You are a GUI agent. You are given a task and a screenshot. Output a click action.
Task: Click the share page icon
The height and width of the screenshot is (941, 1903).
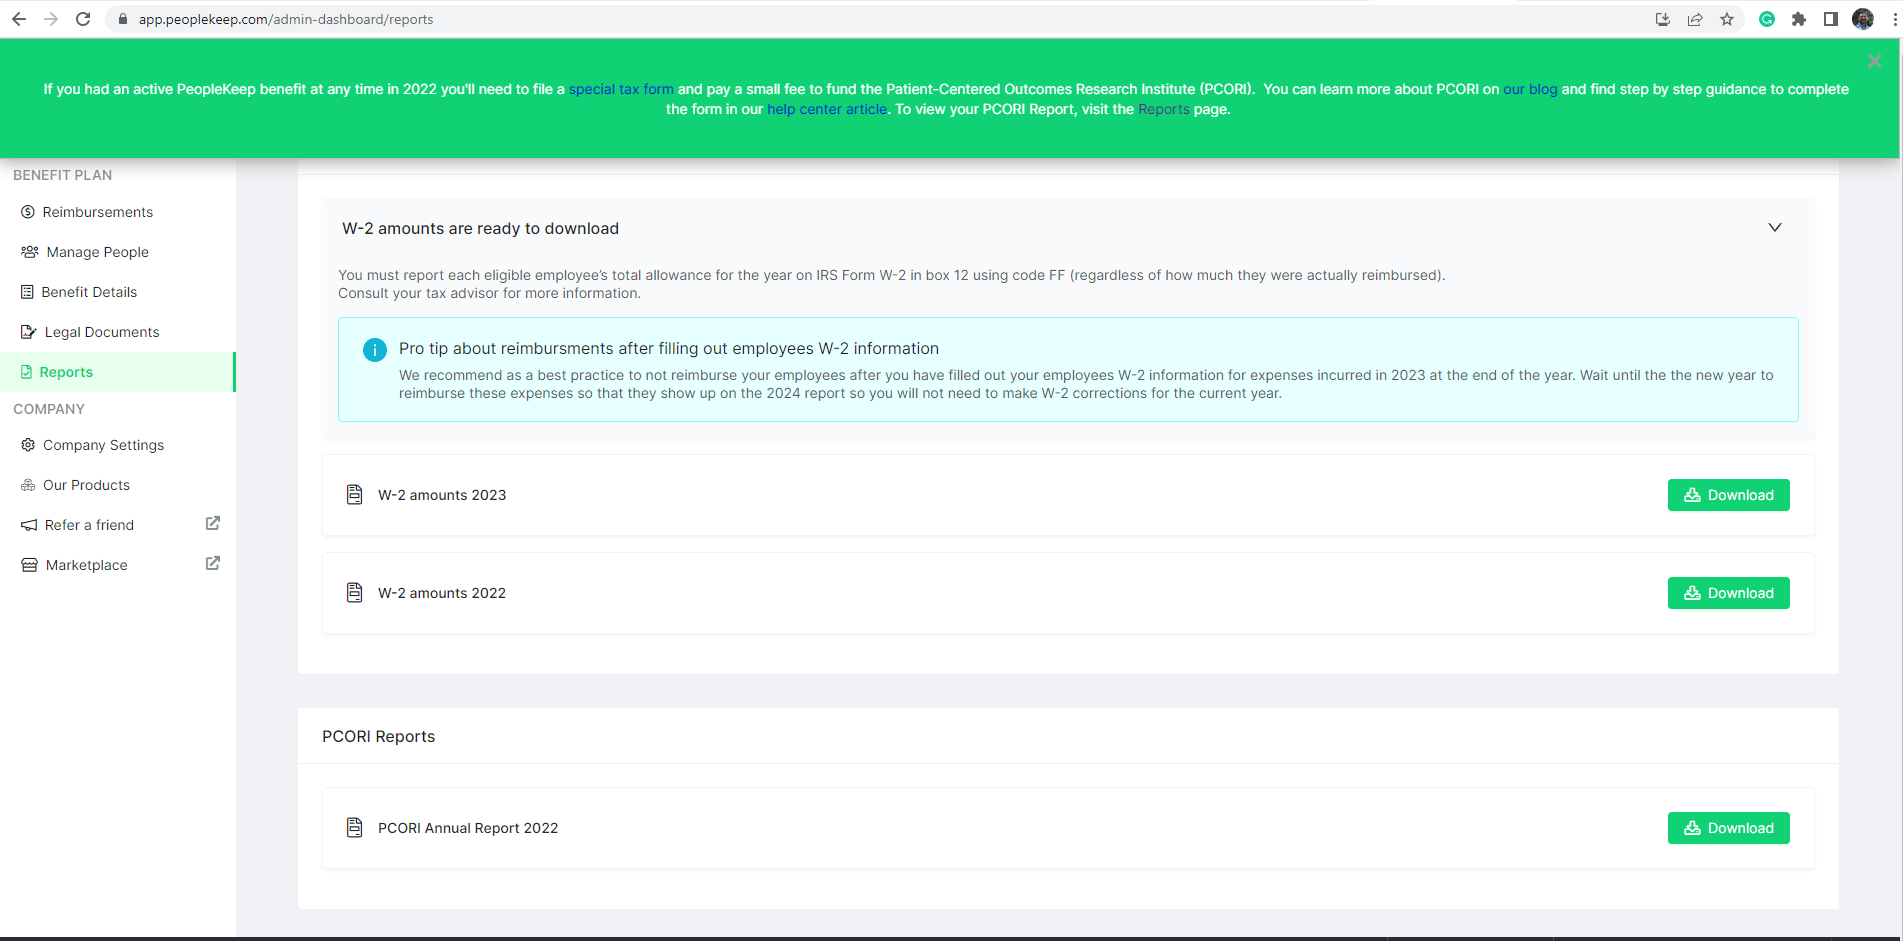(1695, 19)
